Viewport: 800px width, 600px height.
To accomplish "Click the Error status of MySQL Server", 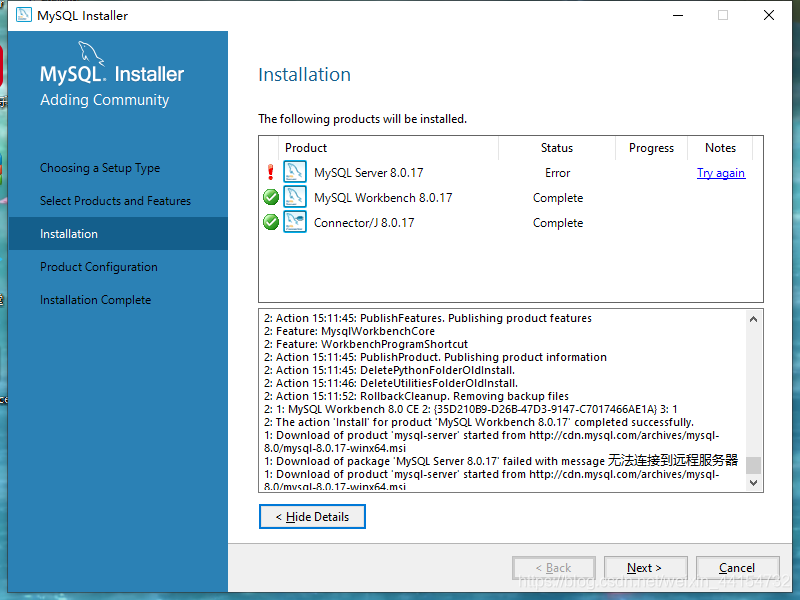I will tap(557, 173).
